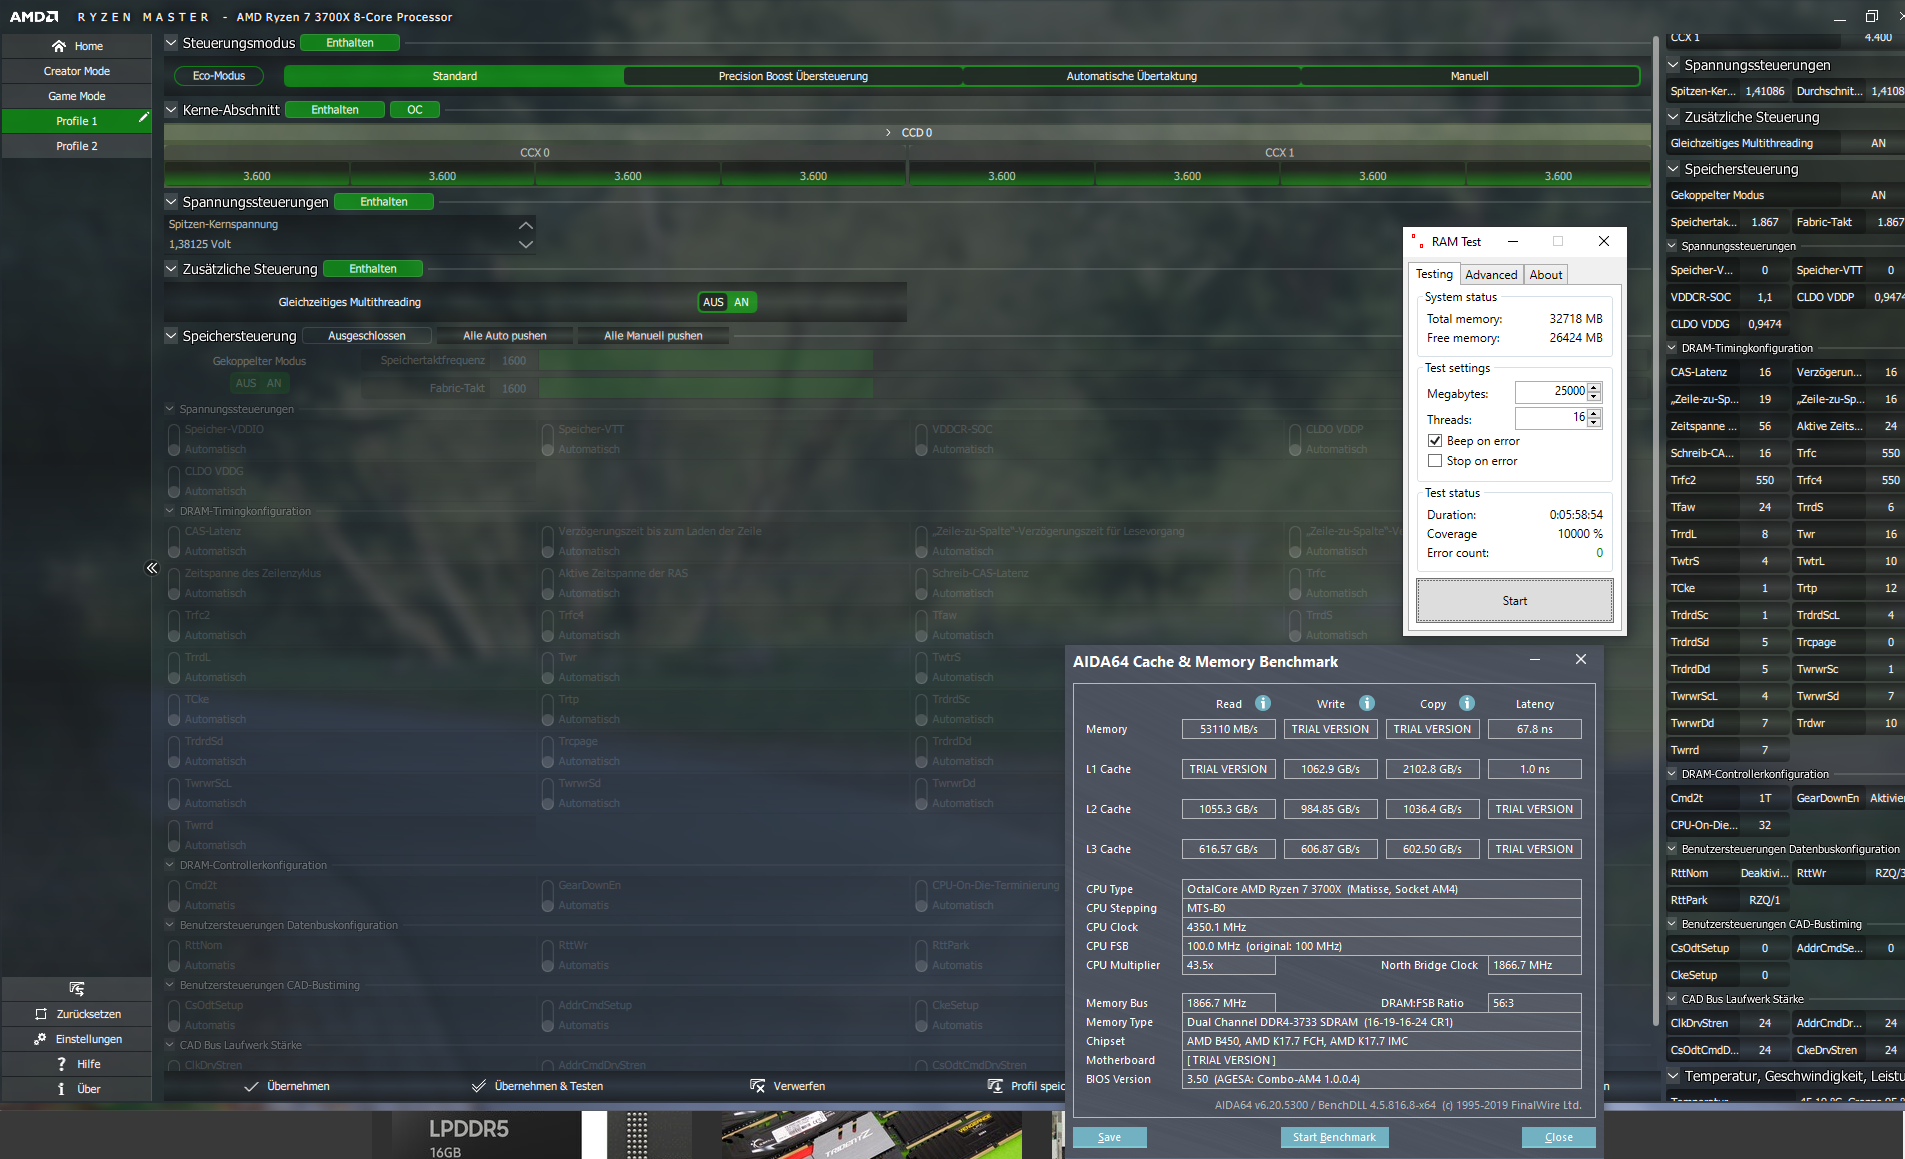Expand the CCD 0 chevron
The image size is (1905, 1159).
(888, 133)
